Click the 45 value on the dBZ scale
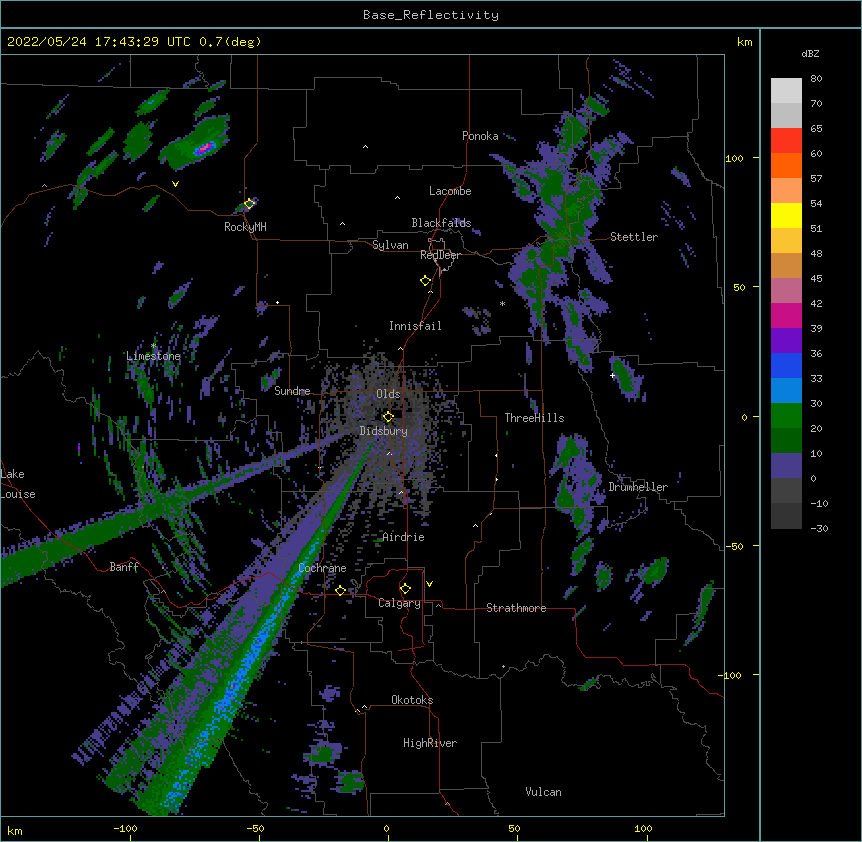 (x=816, y=278)
